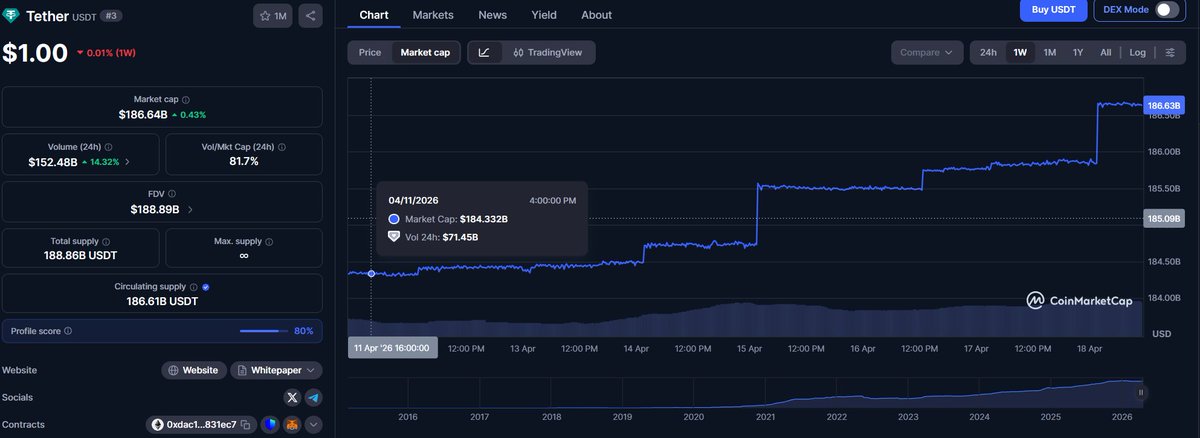Click the 2021 label on the range timeline
This screenshot has width=1200, height=438.
766,417
